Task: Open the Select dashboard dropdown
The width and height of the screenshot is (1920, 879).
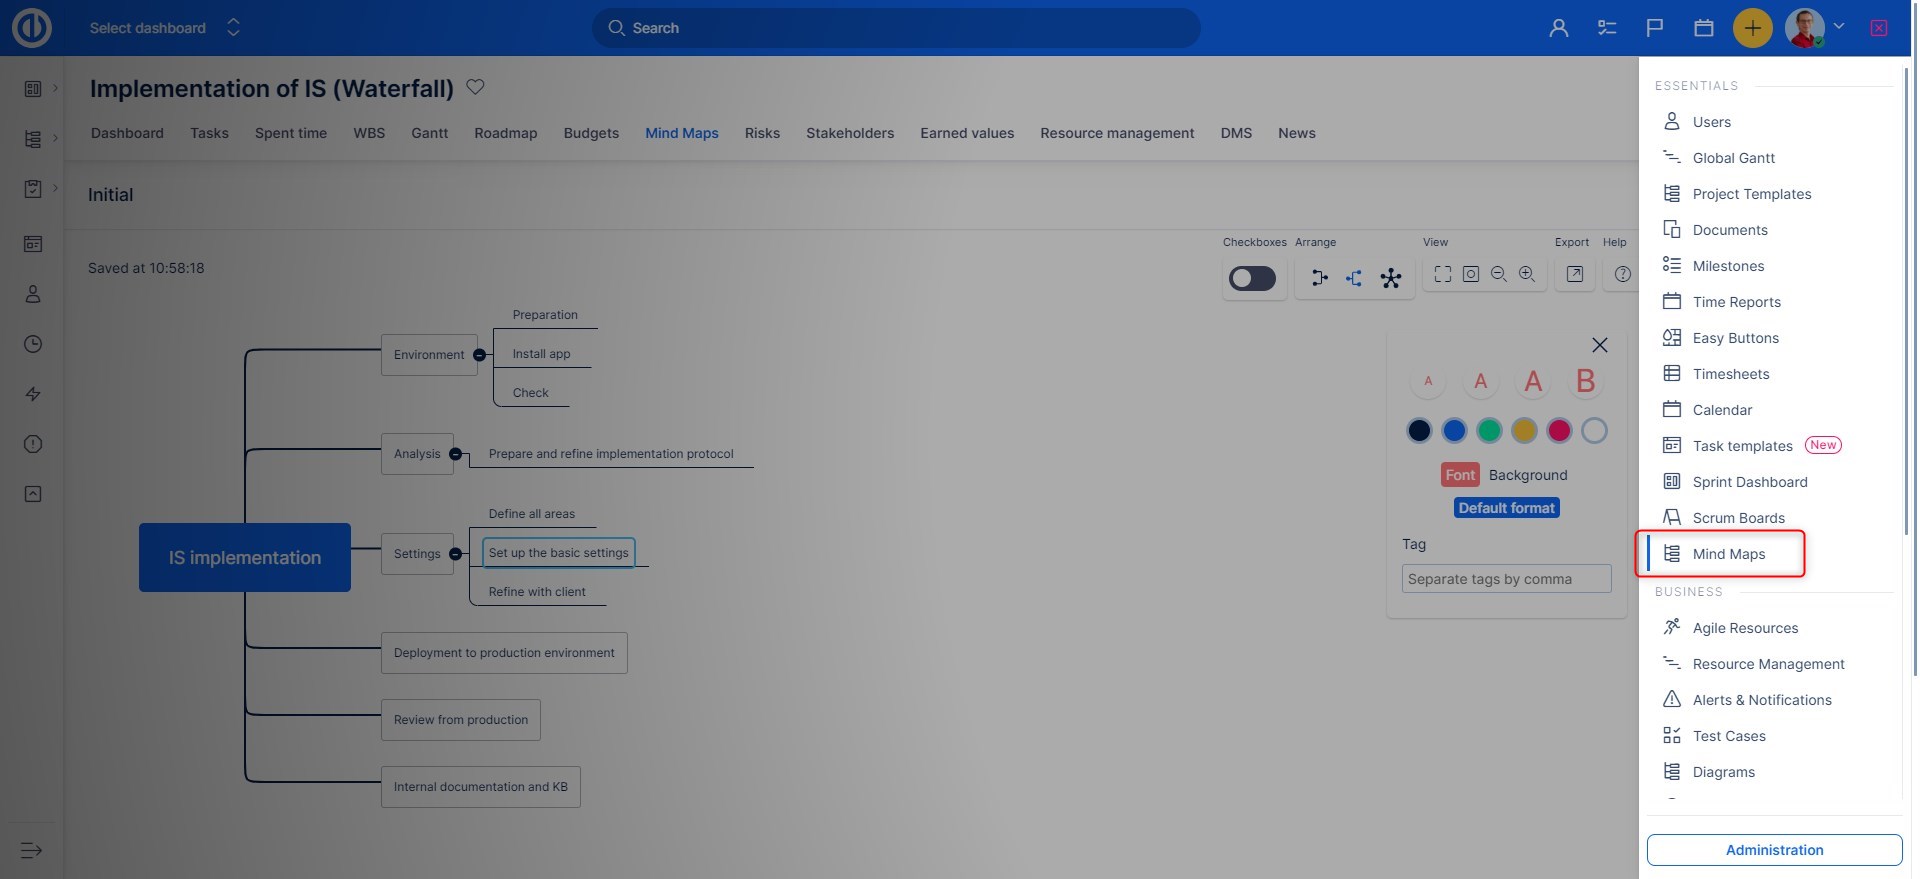Action: (165, 28)
